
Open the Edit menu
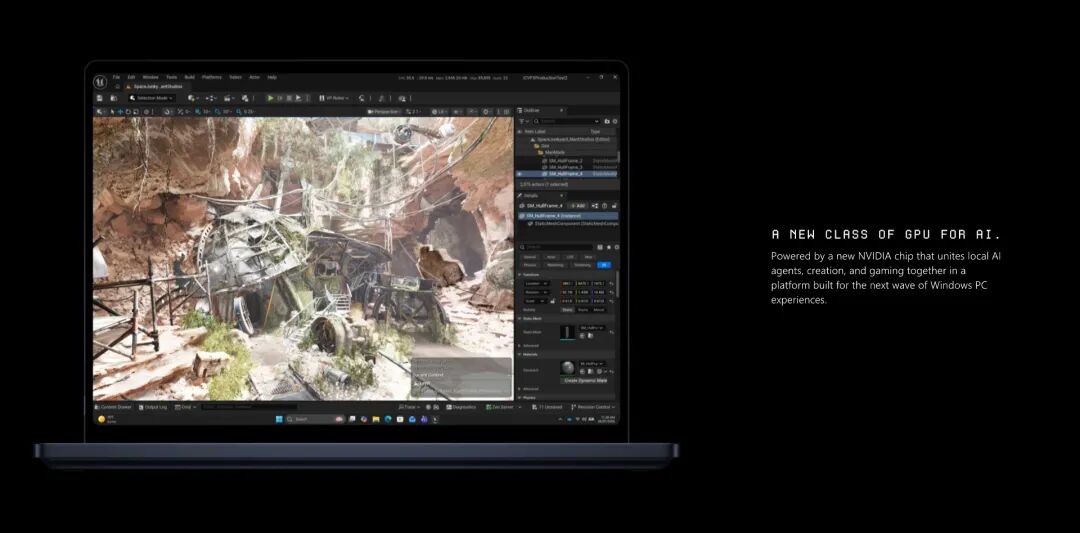coord(131,77)
